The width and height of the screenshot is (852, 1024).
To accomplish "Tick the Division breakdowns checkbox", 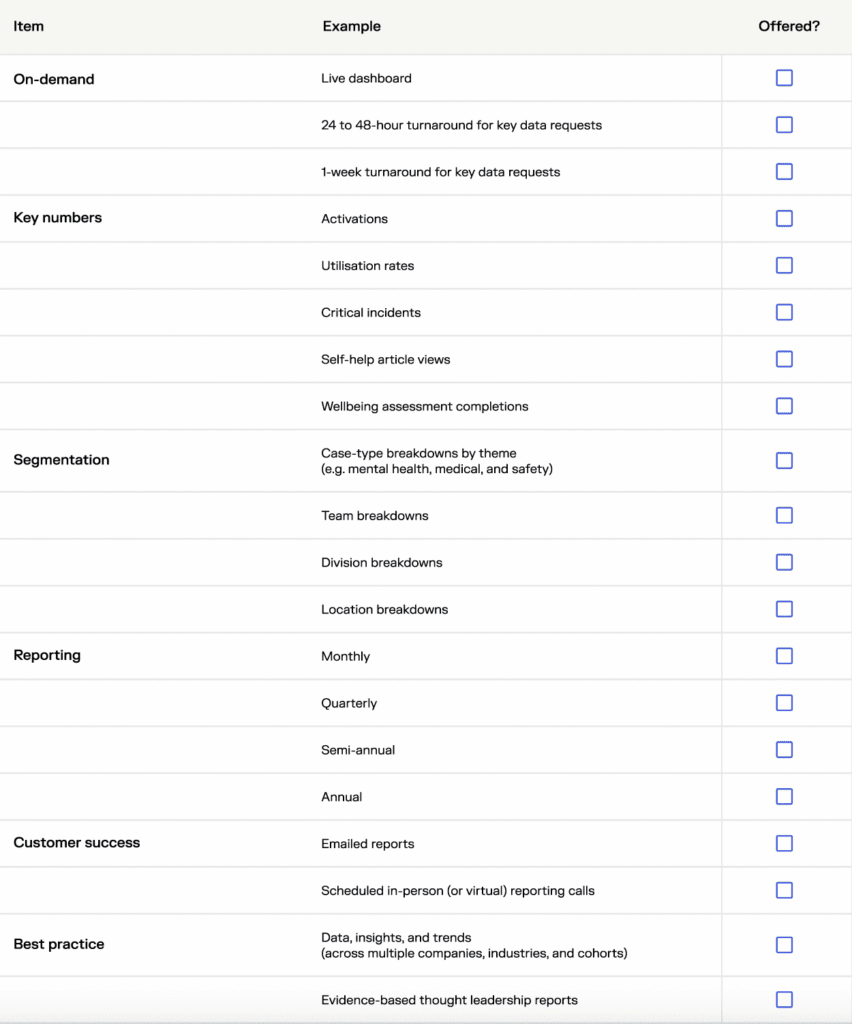I will point(784,562).
